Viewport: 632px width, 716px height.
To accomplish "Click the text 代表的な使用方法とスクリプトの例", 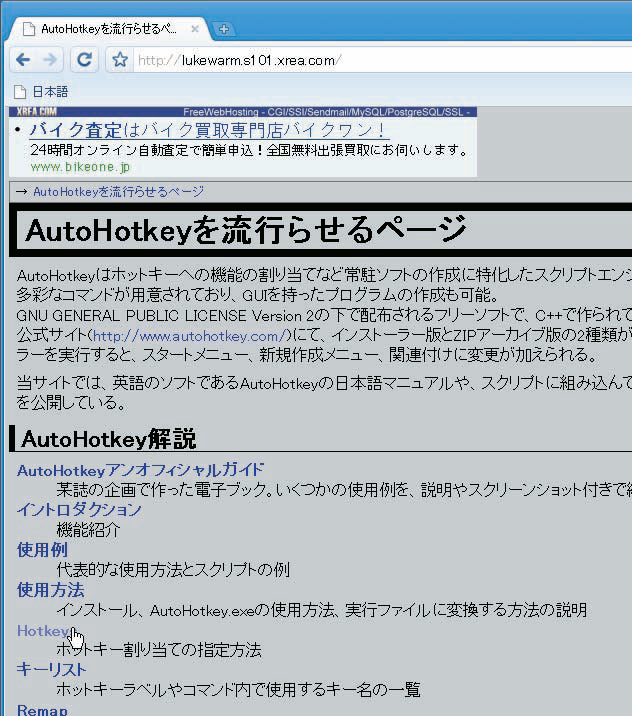I will tap(173, 569).
